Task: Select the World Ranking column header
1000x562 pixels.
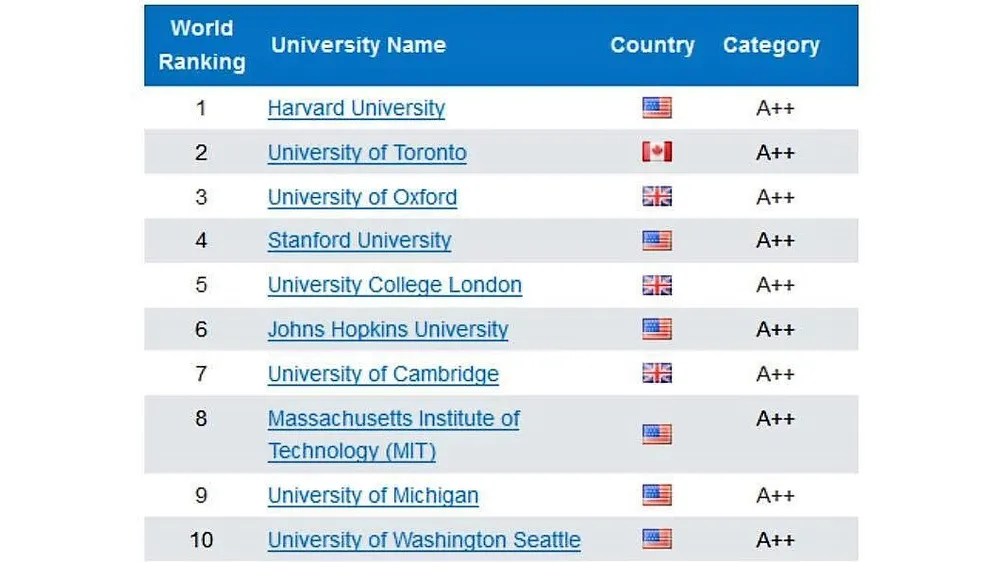Action: click(201, 45)
